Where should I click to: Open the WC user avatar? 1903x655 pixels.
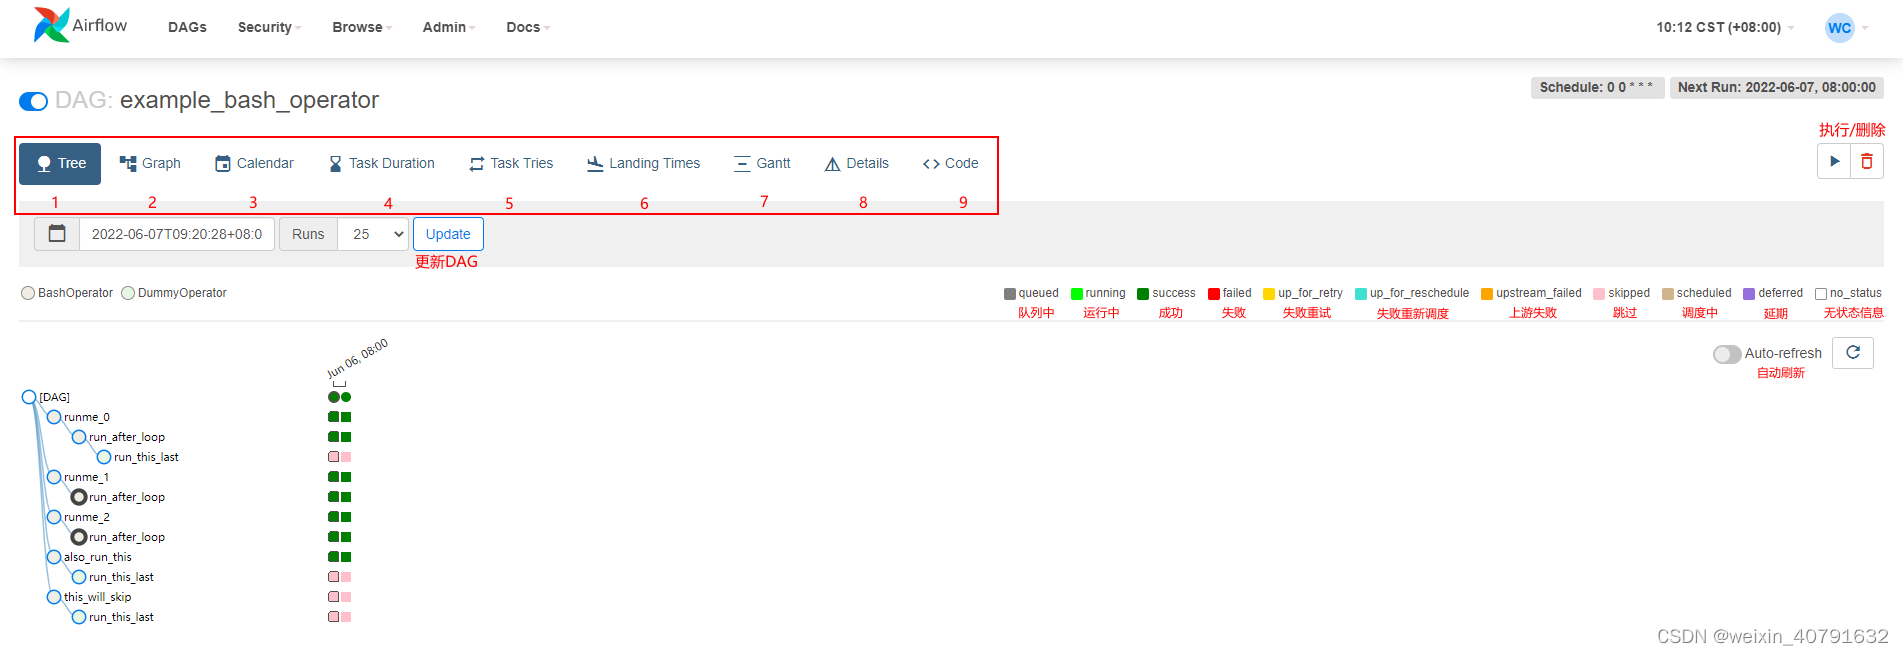1839,28
